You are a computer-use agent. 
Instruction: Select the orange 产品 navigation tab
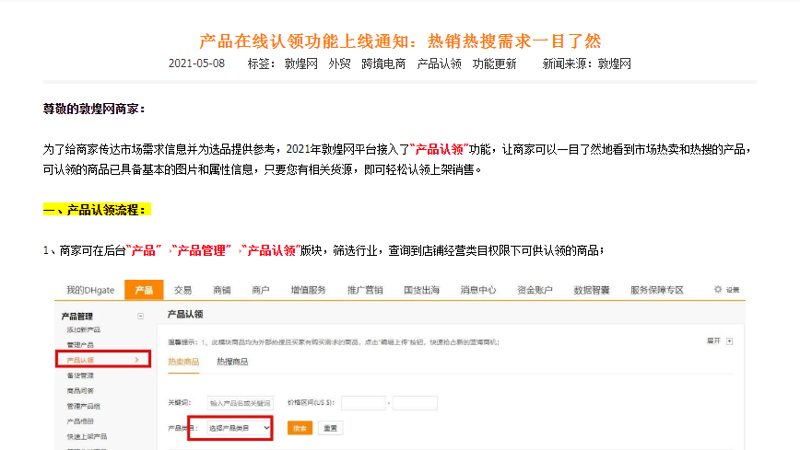pyautogui.click(x=144, y=290)
